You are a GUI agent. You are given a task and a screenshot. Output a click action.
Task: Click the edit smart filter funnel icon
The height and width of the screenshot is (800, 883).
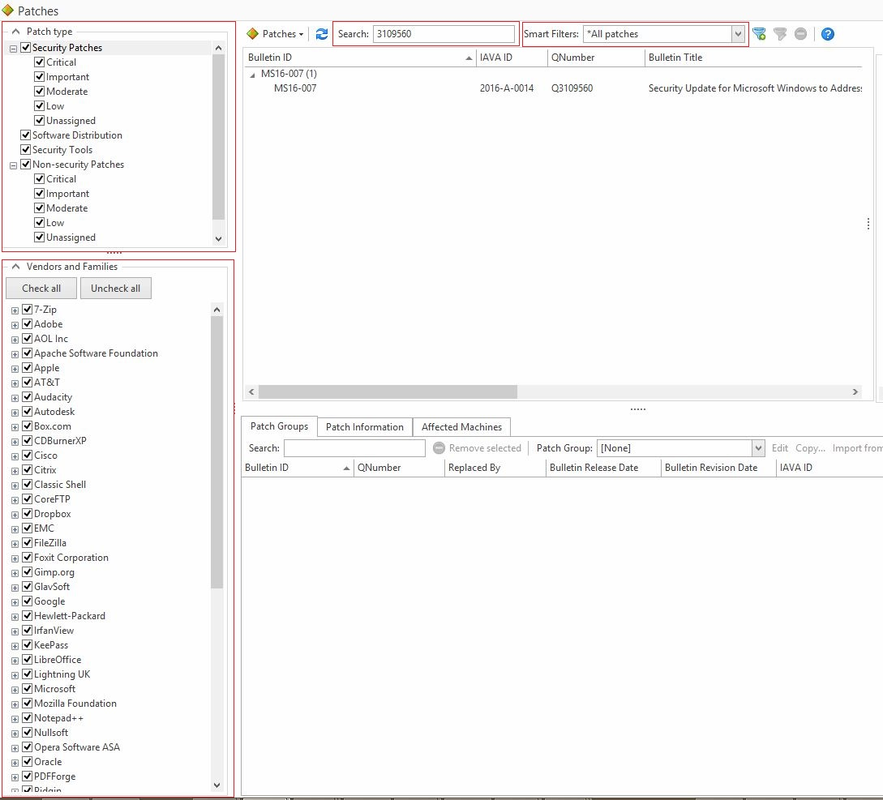pyautogui.click(x=781, y=34)
